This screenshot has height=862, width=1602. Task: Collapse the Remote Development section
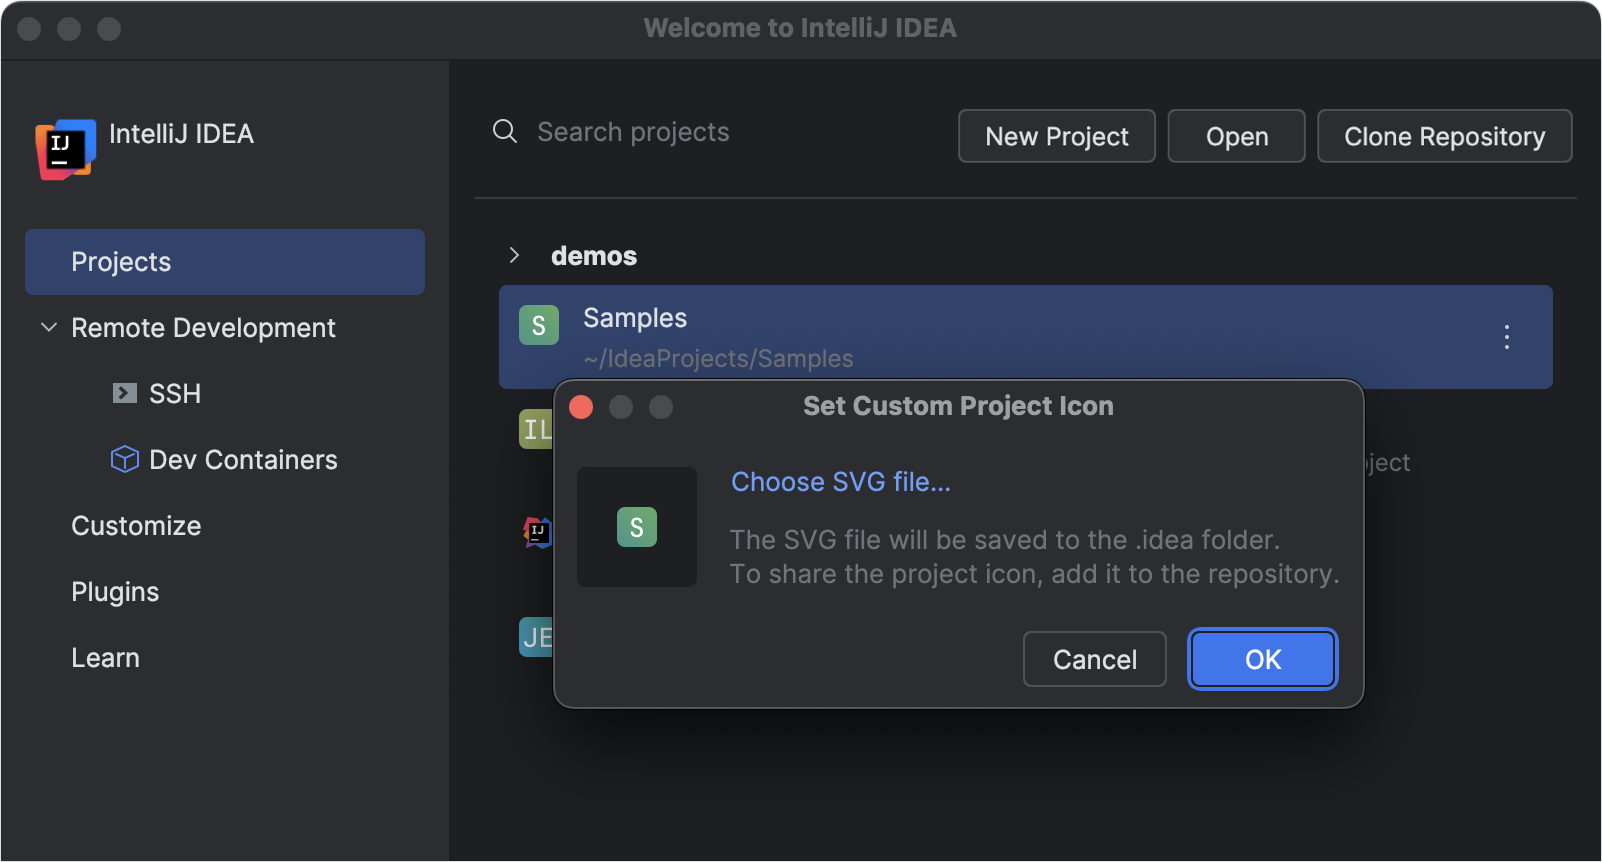tap(48, 327)
